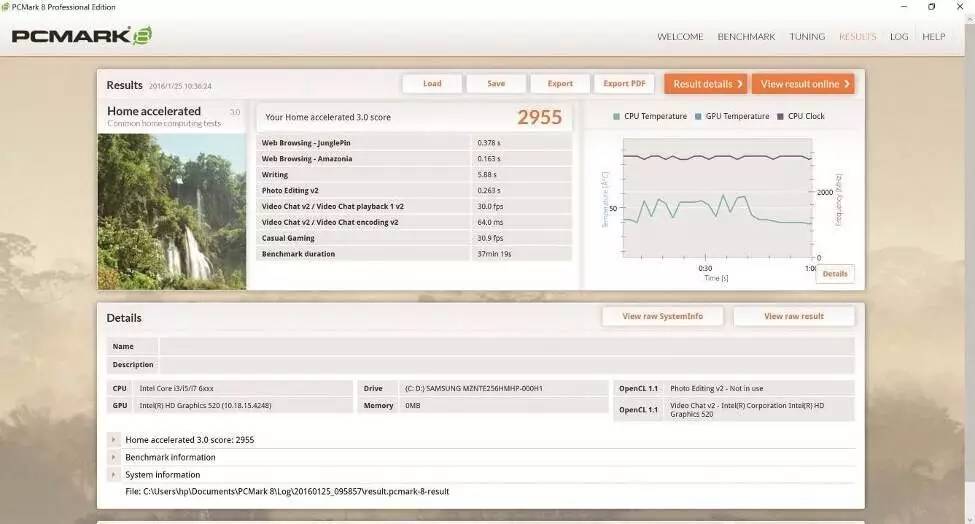Expand the Home accelerated 3.0 score row
Viewport: 975px width, 524px height.
tap(115, 440)
